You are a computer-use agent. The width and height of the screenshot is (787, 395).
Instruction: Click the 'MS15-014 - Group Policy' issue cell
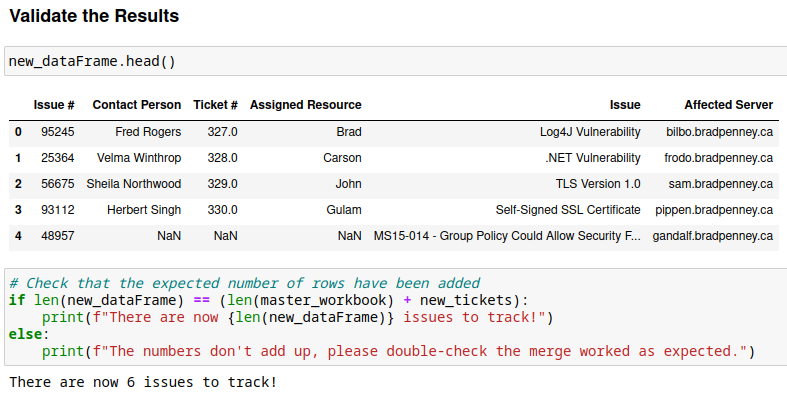pos(507,236)
